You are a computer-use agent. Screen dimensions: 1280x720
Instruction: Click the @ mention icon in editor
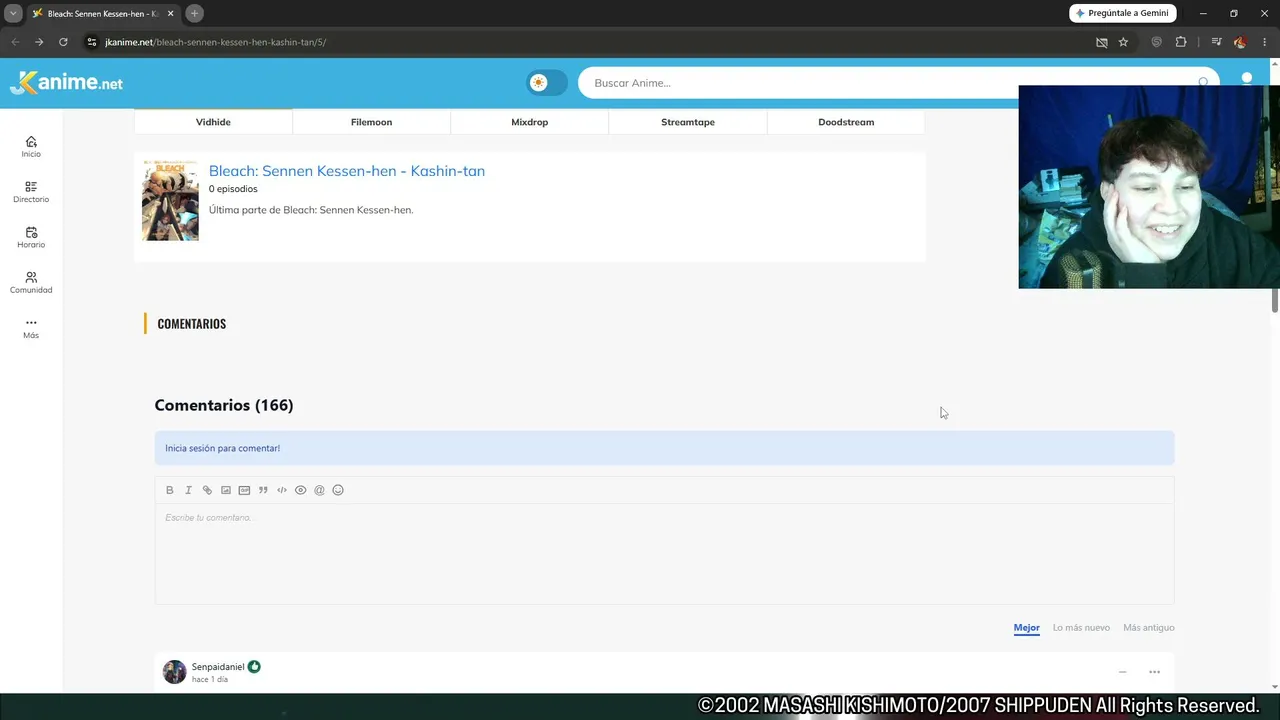tap(319, 490)
